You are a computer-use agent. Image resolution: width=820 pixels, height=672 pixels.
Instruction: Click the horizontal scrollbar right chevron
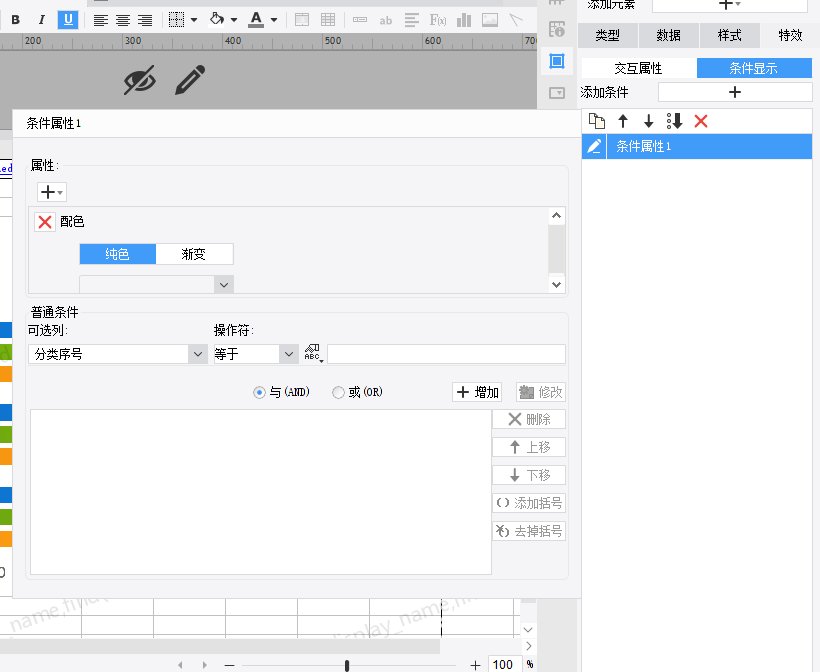529,646
